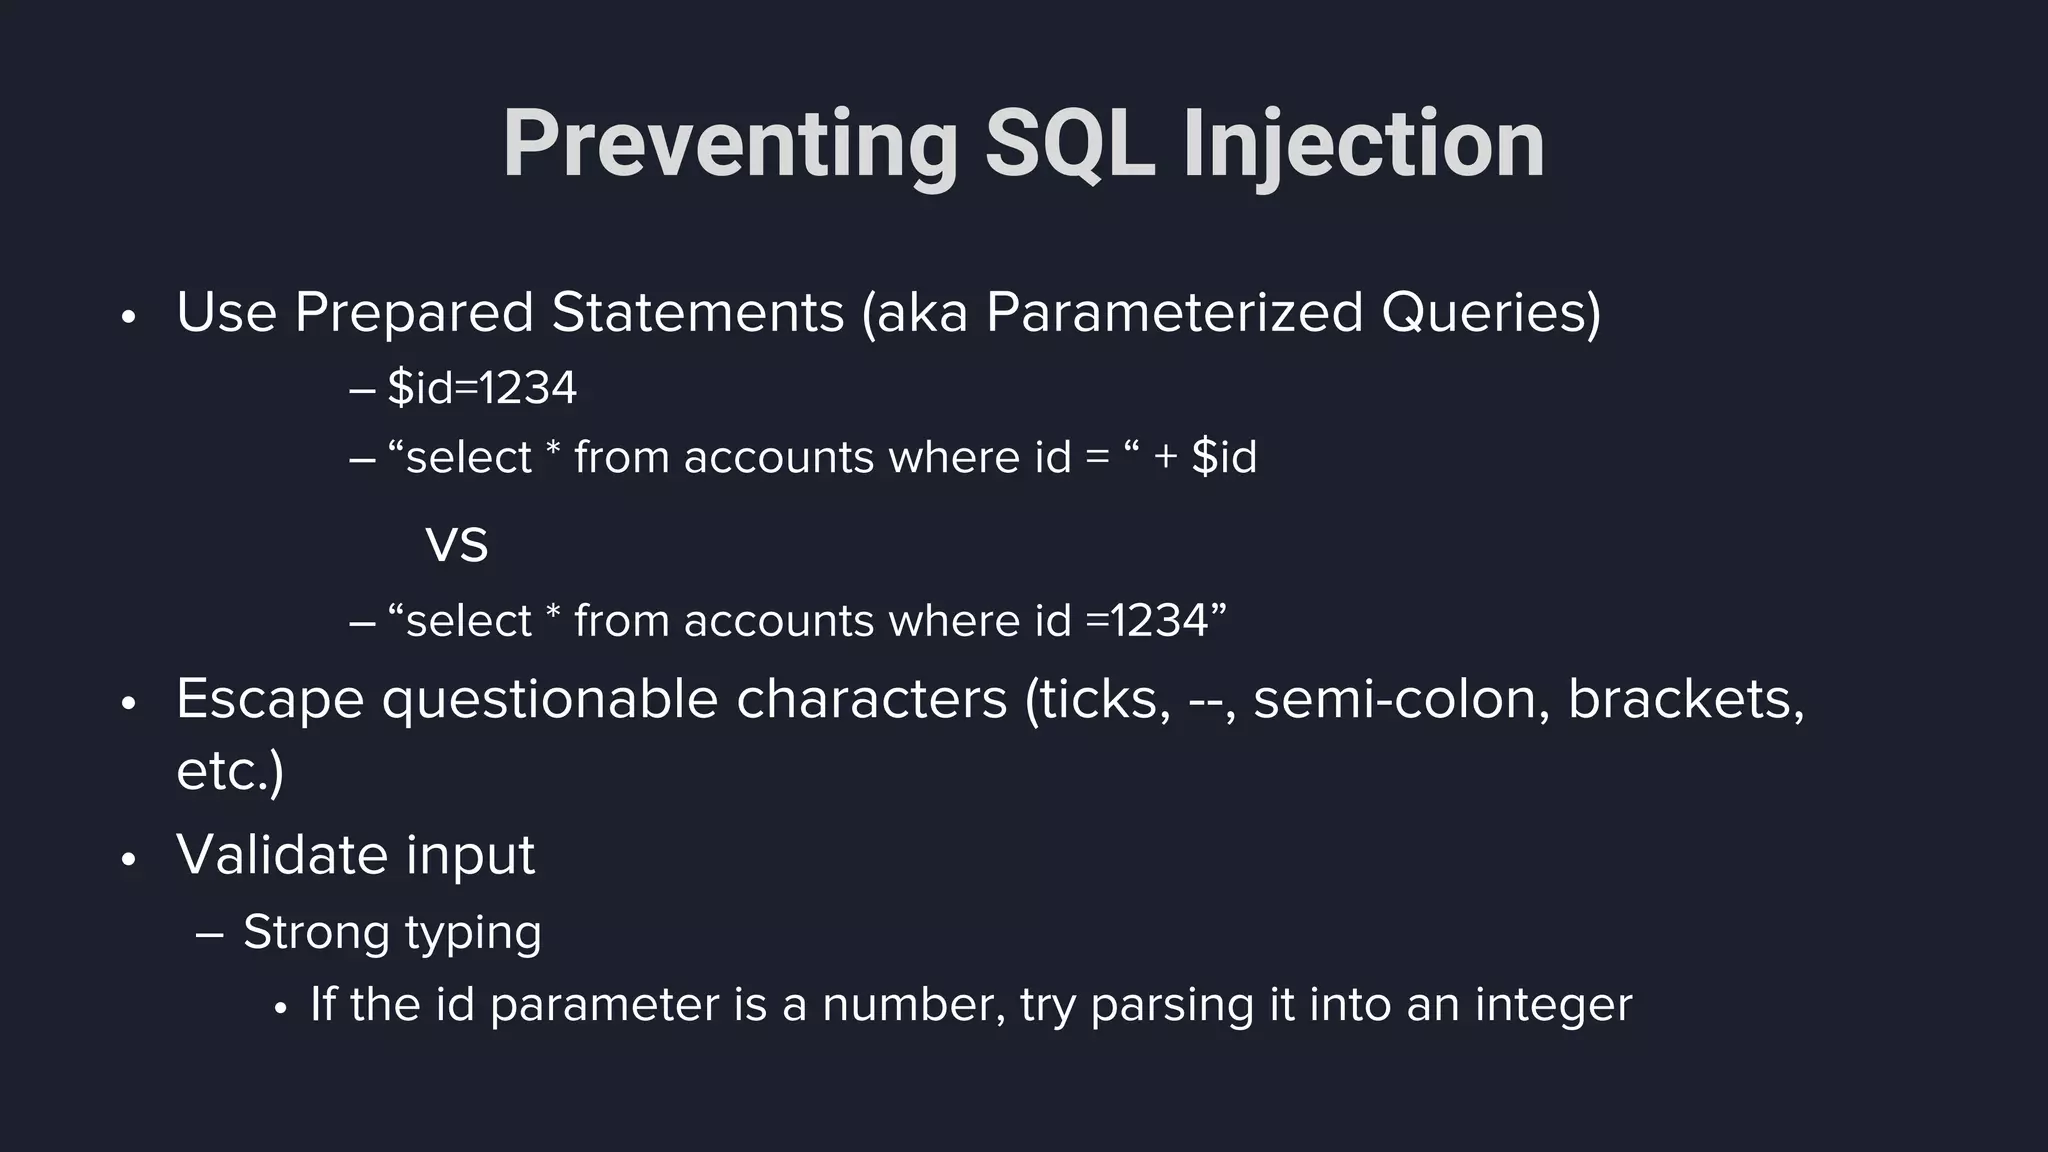2048x1152 pixels.
Task: Click the words 'Parameterized Queries)' in first bullet
Action: coord(1293,313)
